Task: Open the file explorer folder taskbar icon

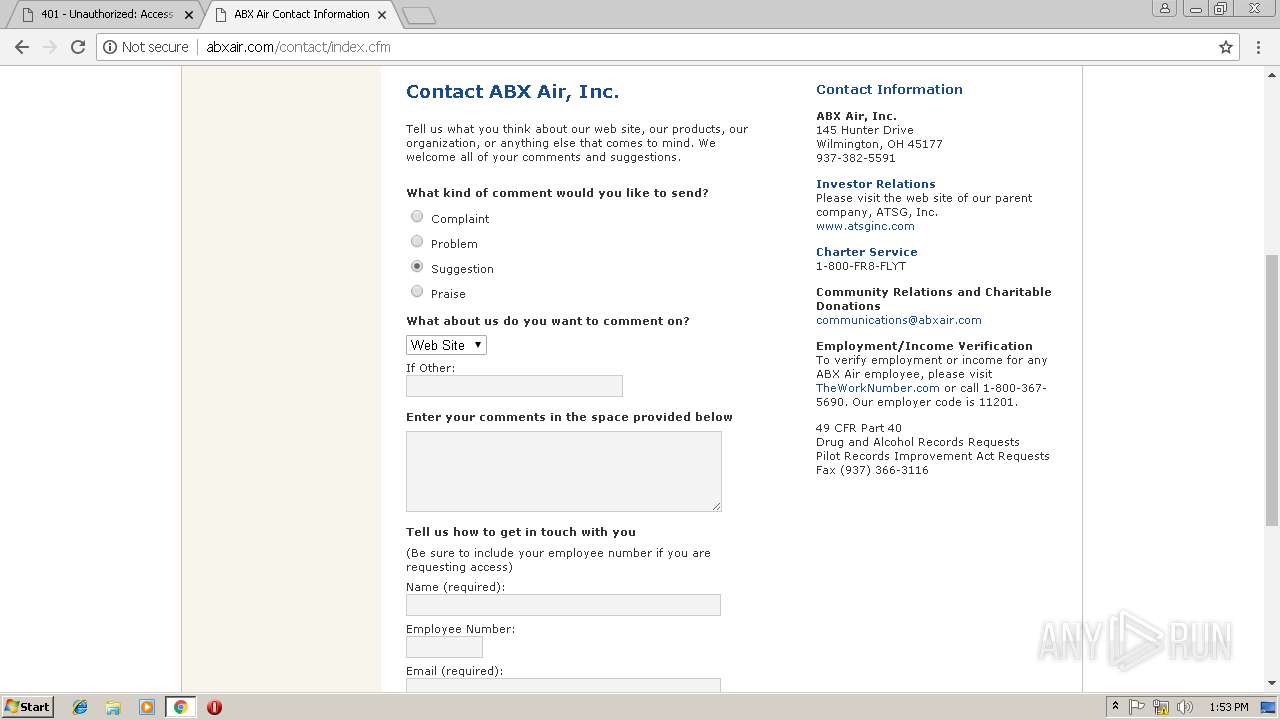Action: (113, 707)
